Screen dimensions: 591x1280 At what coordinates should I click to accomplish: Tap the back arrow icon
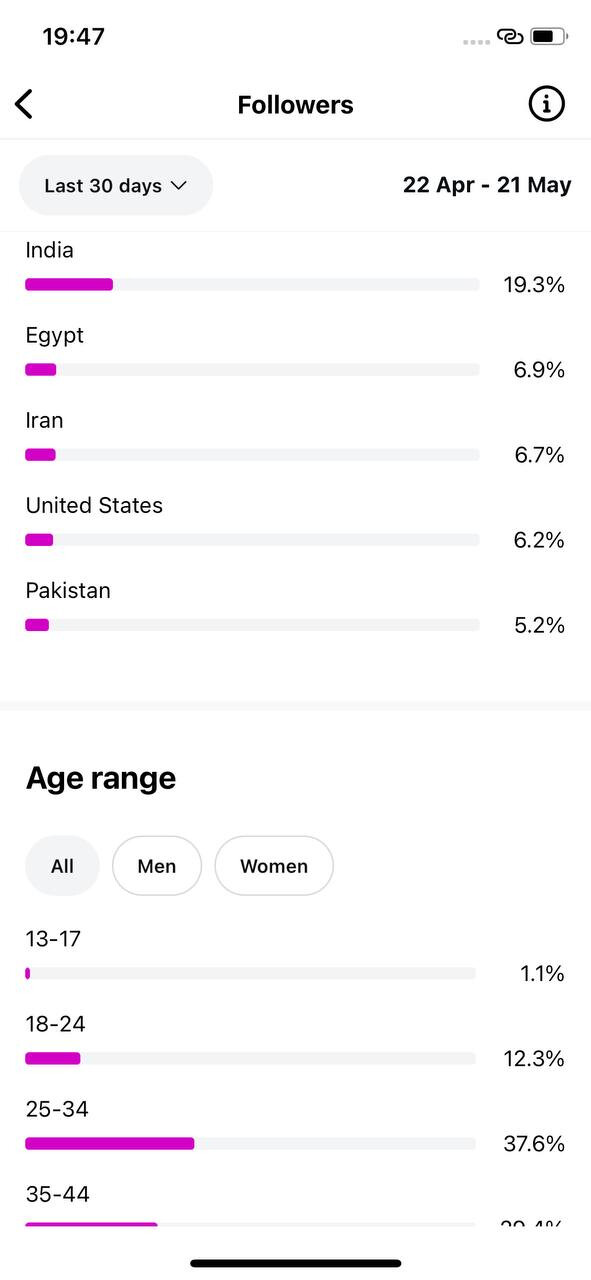[24, 104]
